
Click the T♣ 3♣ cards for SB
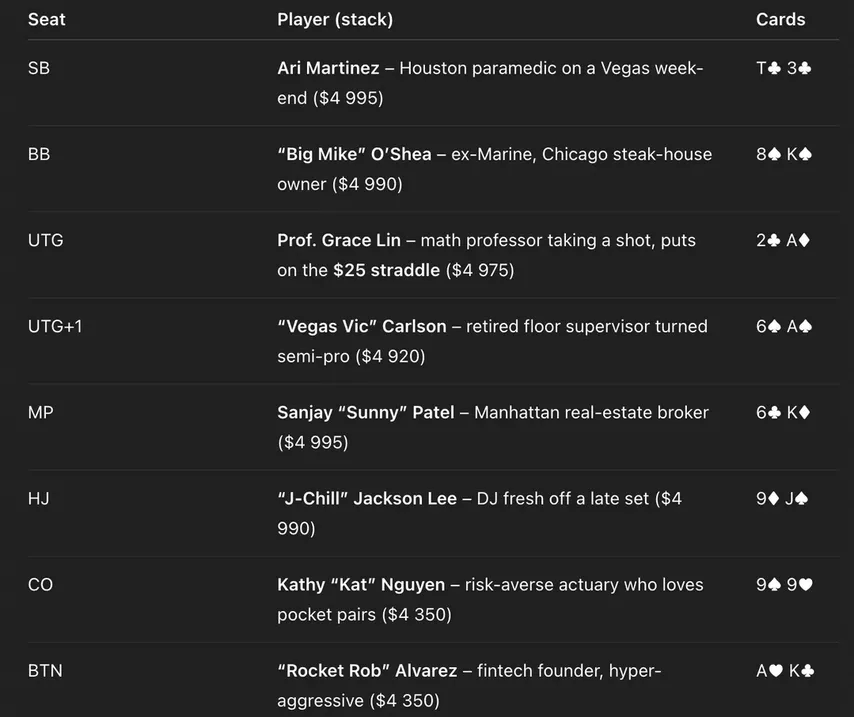[784, 68]
